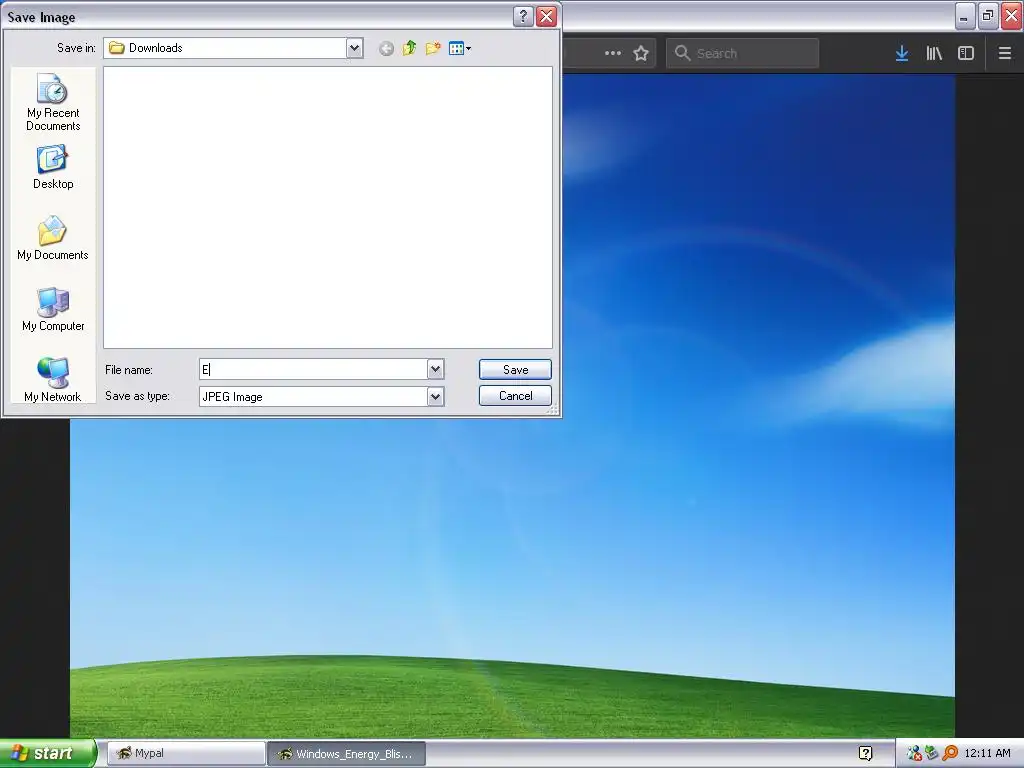Click the orange magnifier tray icon
The height and width of the screenshot is (768, 1024).
point(950,754)
